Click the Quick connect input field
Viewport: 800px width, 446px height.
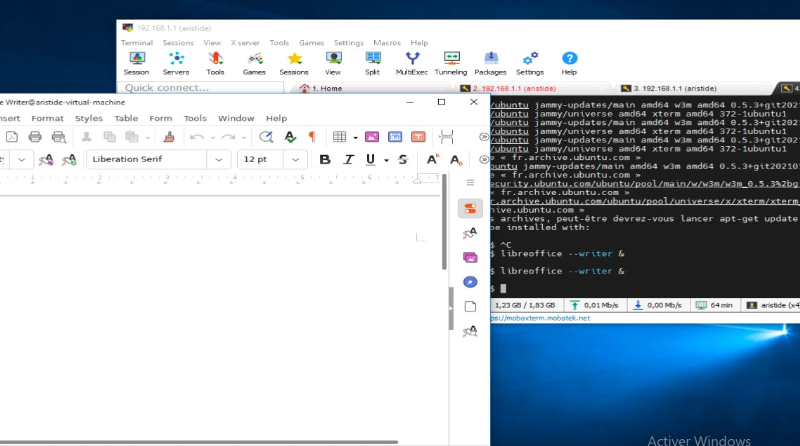[x=200, y=88]
